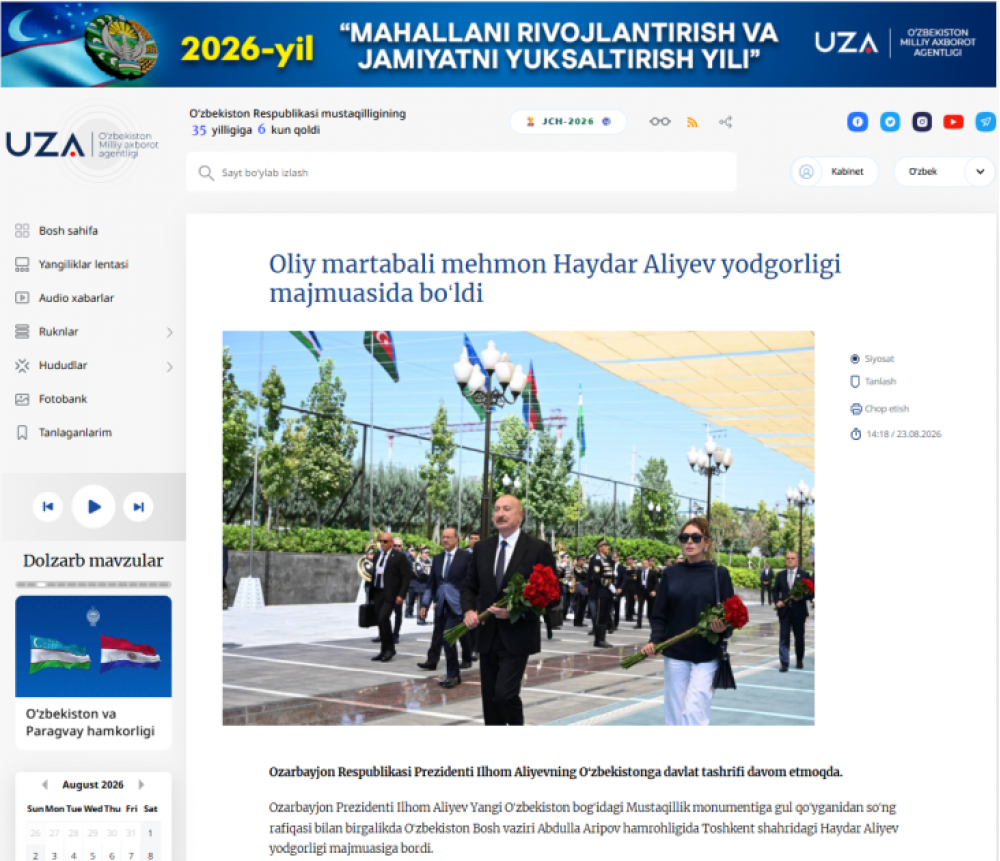Image resolution: width=1000 pixels, height=861 pixels.
Task: Open the Kabinet login button
Action: (834, 172)
